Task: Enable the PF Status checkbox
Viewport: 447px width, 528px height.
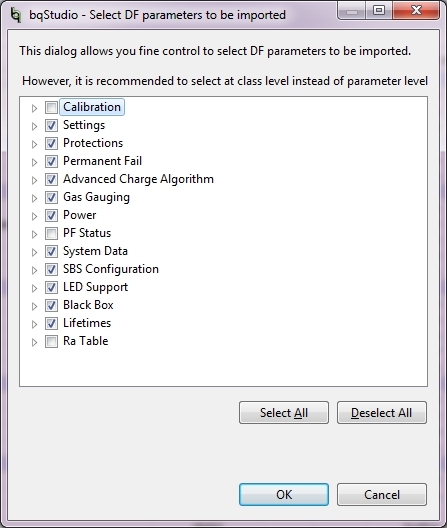Action: point(51,233)
